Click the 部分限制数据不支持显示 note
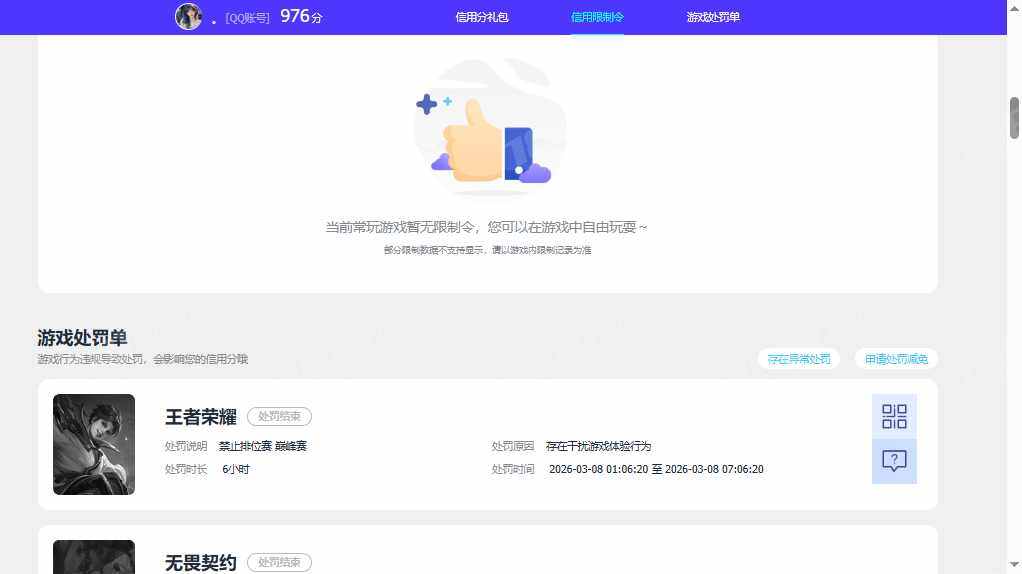The width and height of the screenshot is (1022, 574). pos(488,250)
